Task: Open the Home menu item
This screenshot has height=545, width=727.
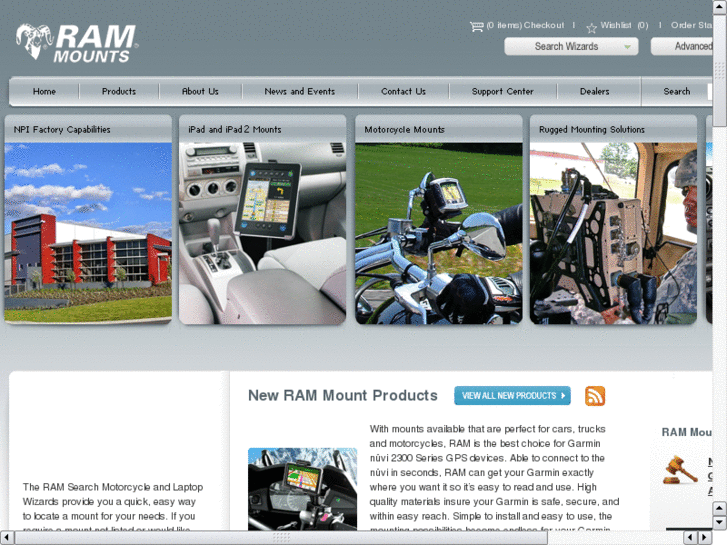Action: pos(44,91)
